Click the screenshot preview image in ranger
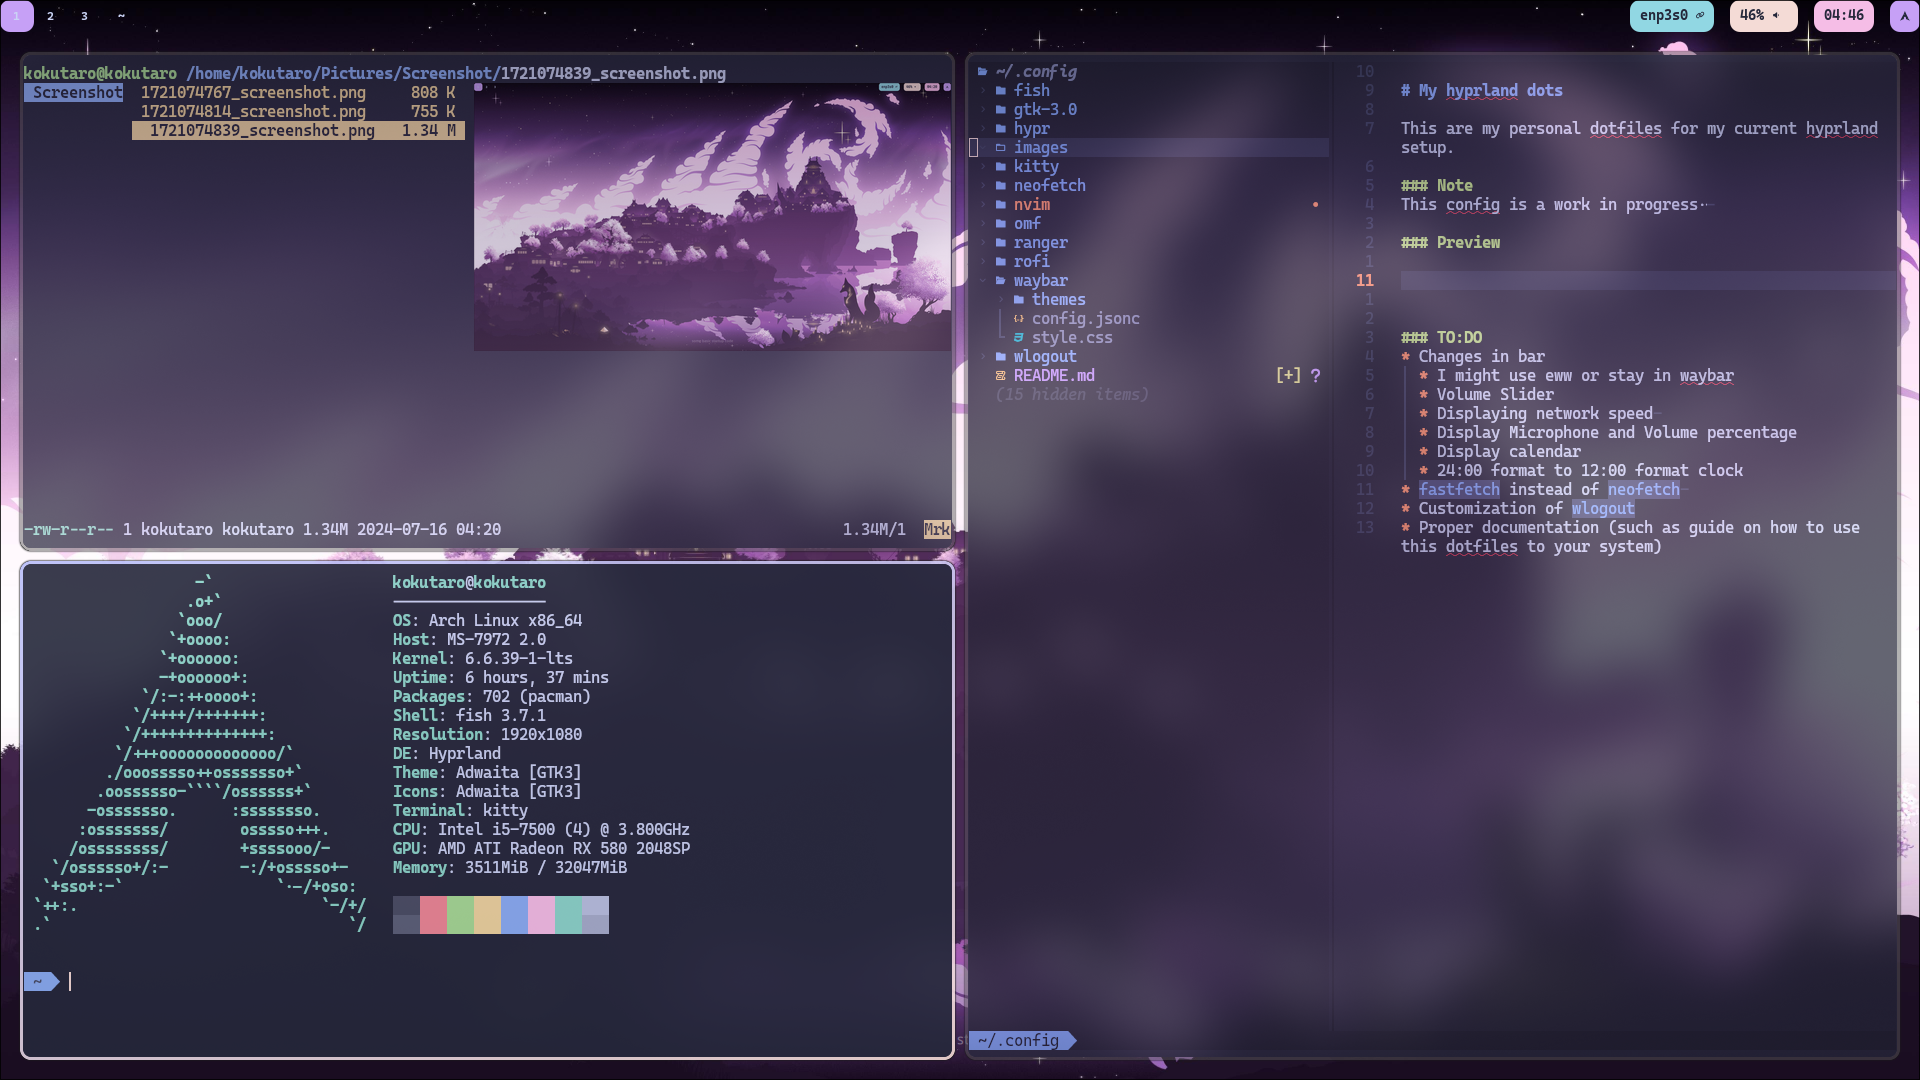 (x=712, y=217)
